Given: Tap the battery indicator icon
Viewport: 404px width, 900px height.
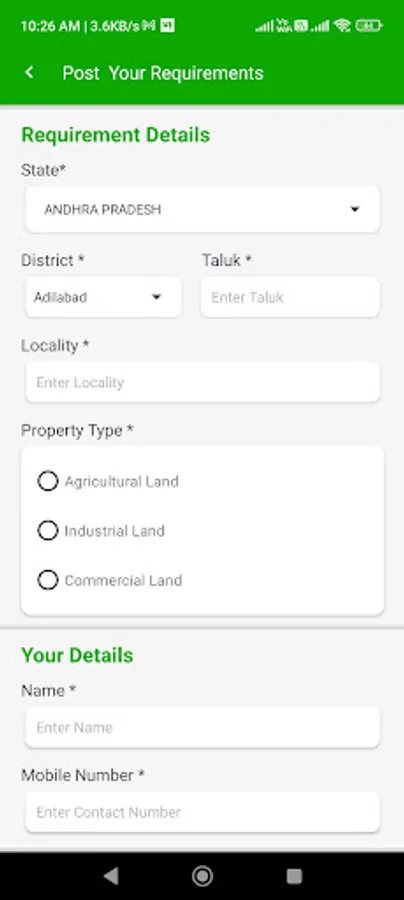Looking at the screenshot, I should pyautogui.click(x=368, y=26).
